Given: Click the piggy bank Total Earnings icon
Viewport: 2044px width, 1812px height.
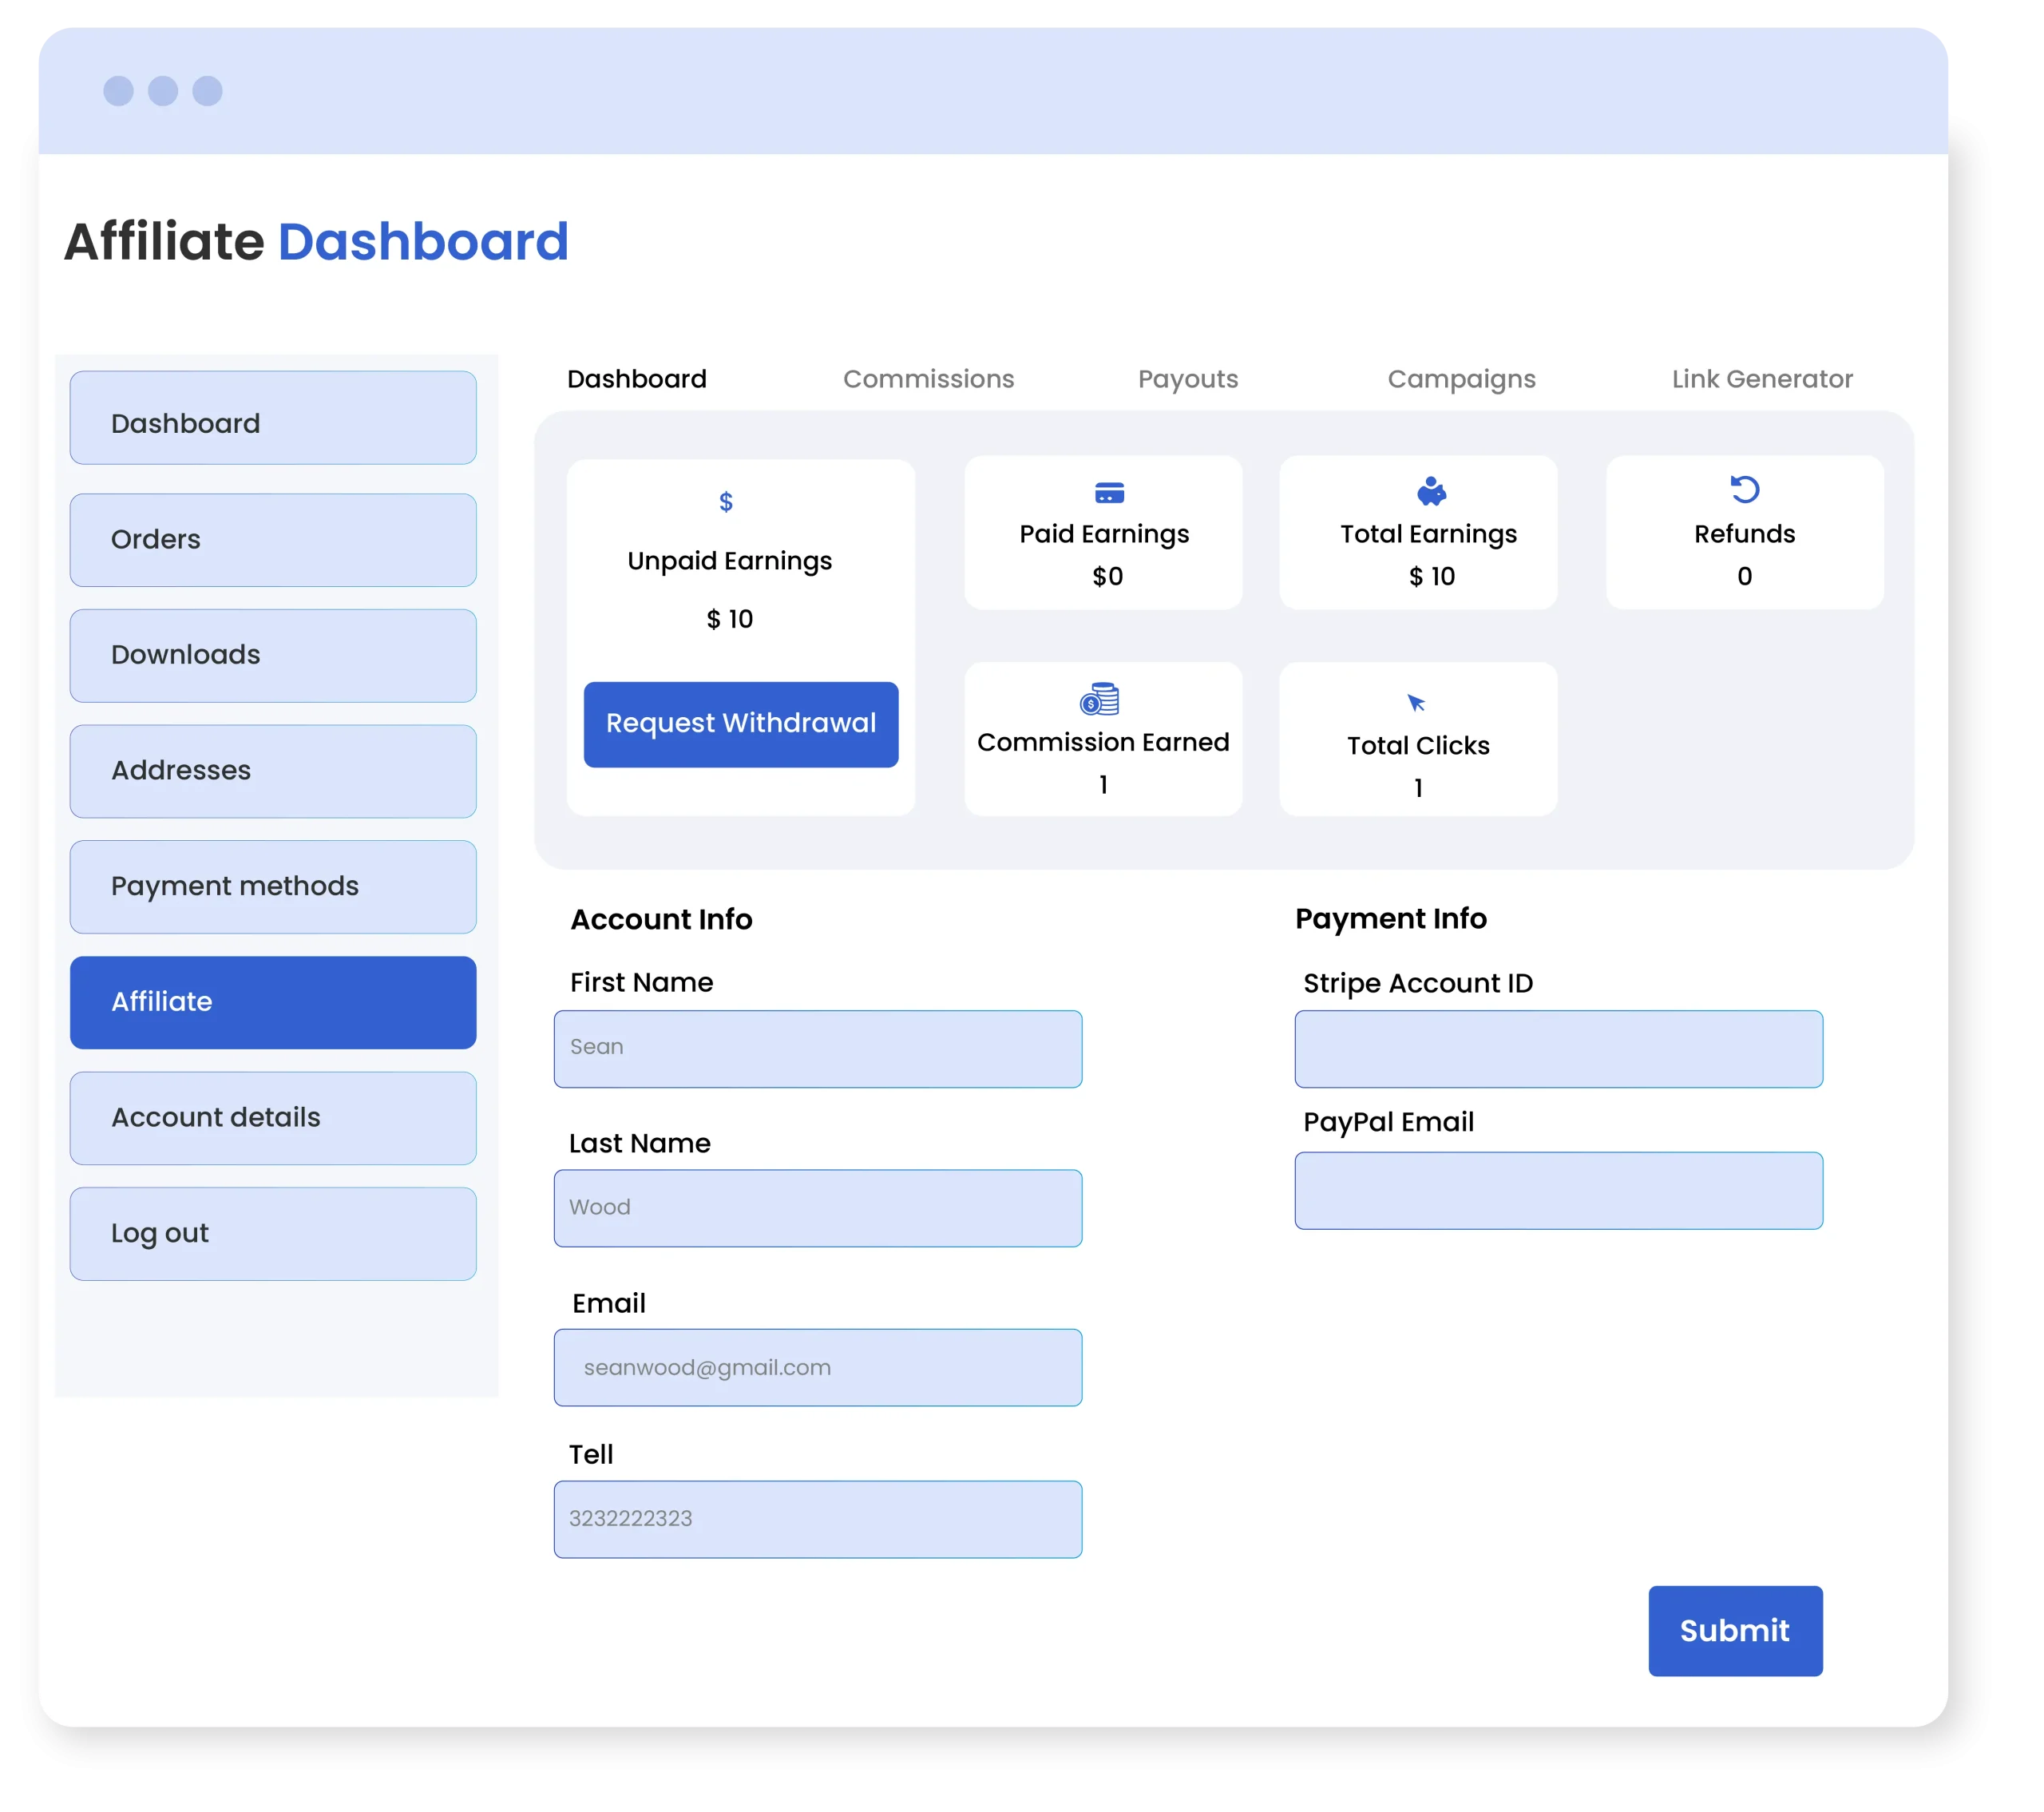Looking at the screenshot, I should click(1431, 491).
